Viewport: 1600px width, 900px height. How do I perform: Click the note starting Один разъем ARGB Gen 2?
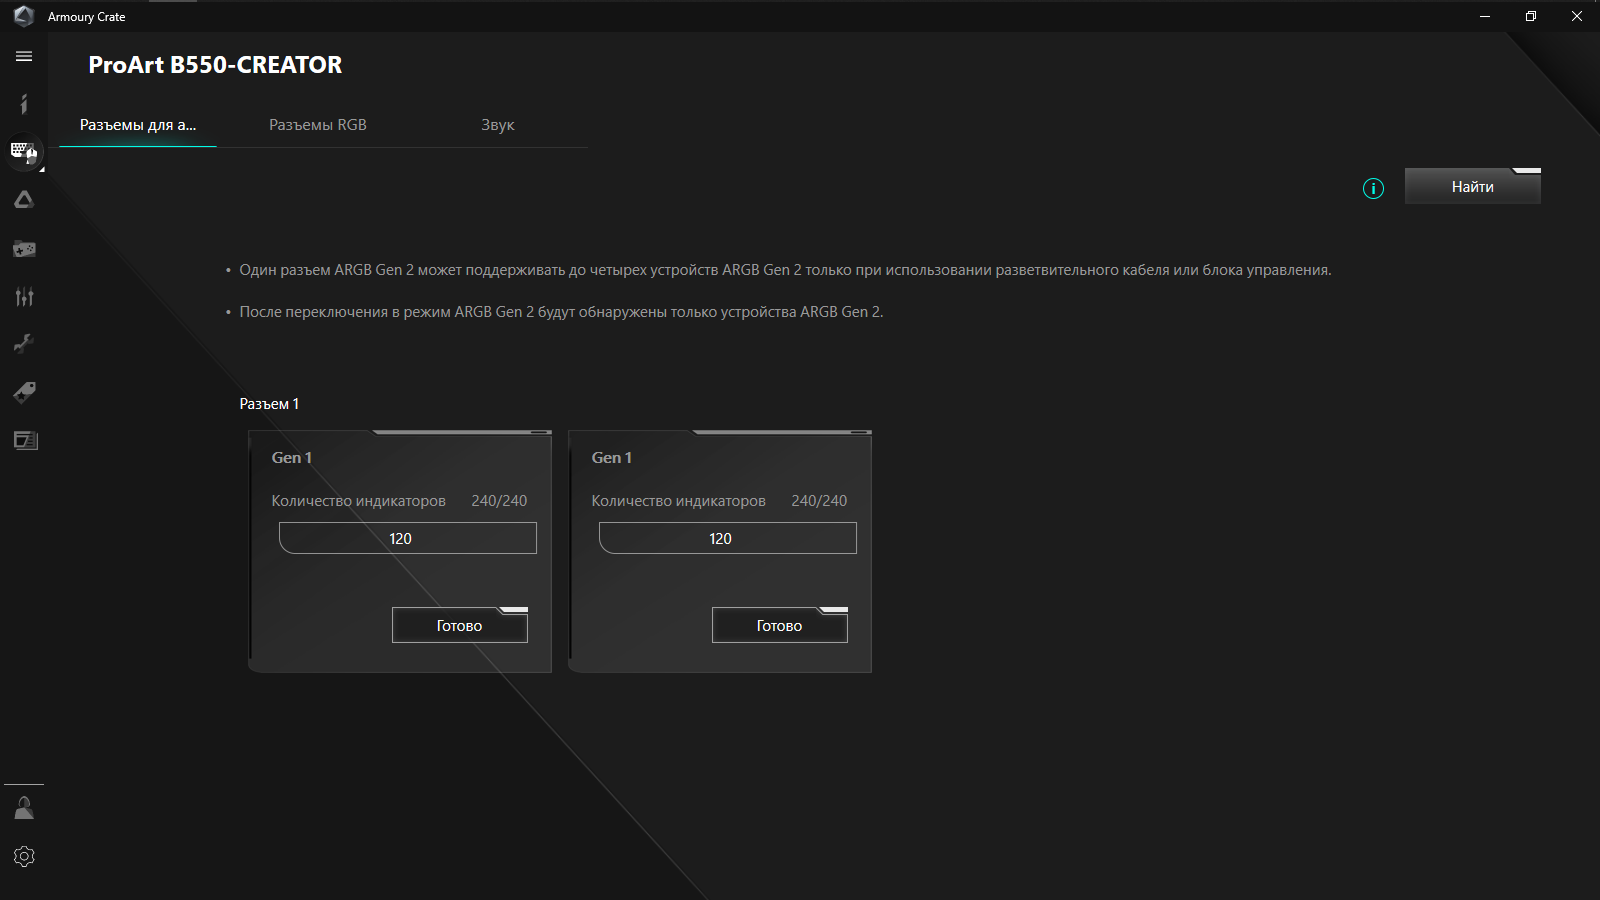(x=785, y=270)
